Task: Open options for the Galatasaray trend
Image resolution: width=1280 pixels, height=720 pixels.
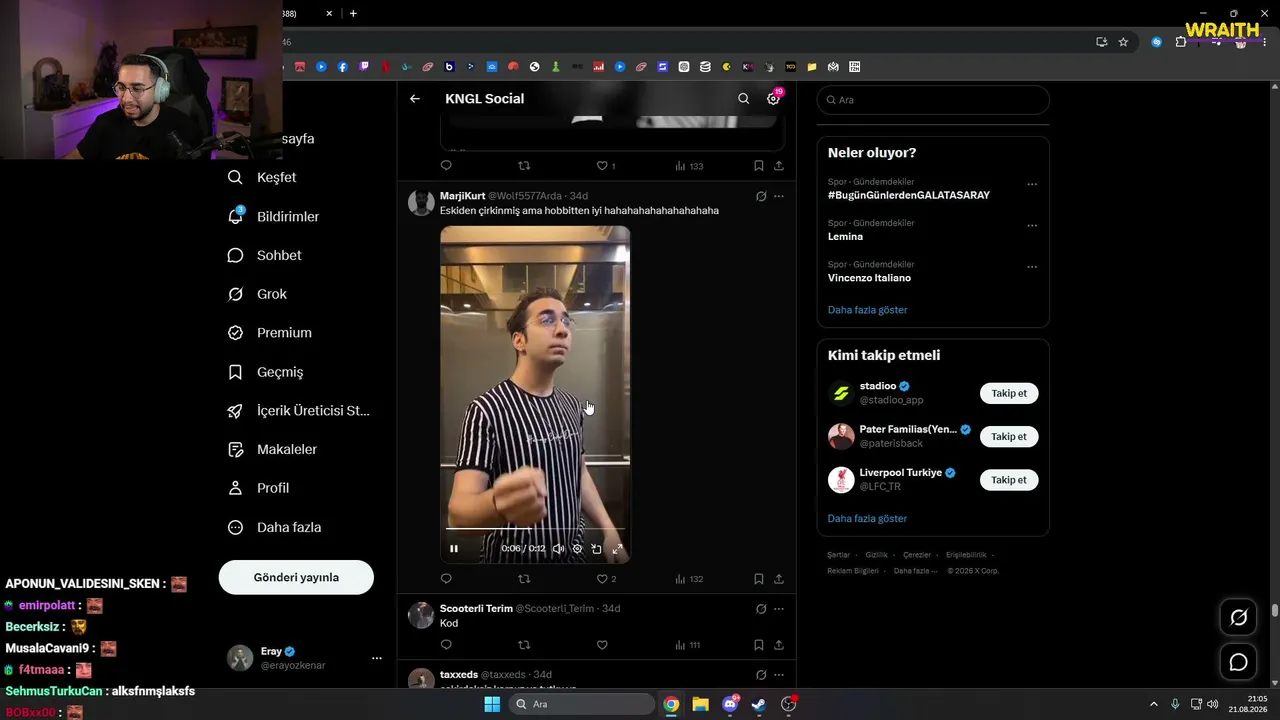Action: (1032, 184)
